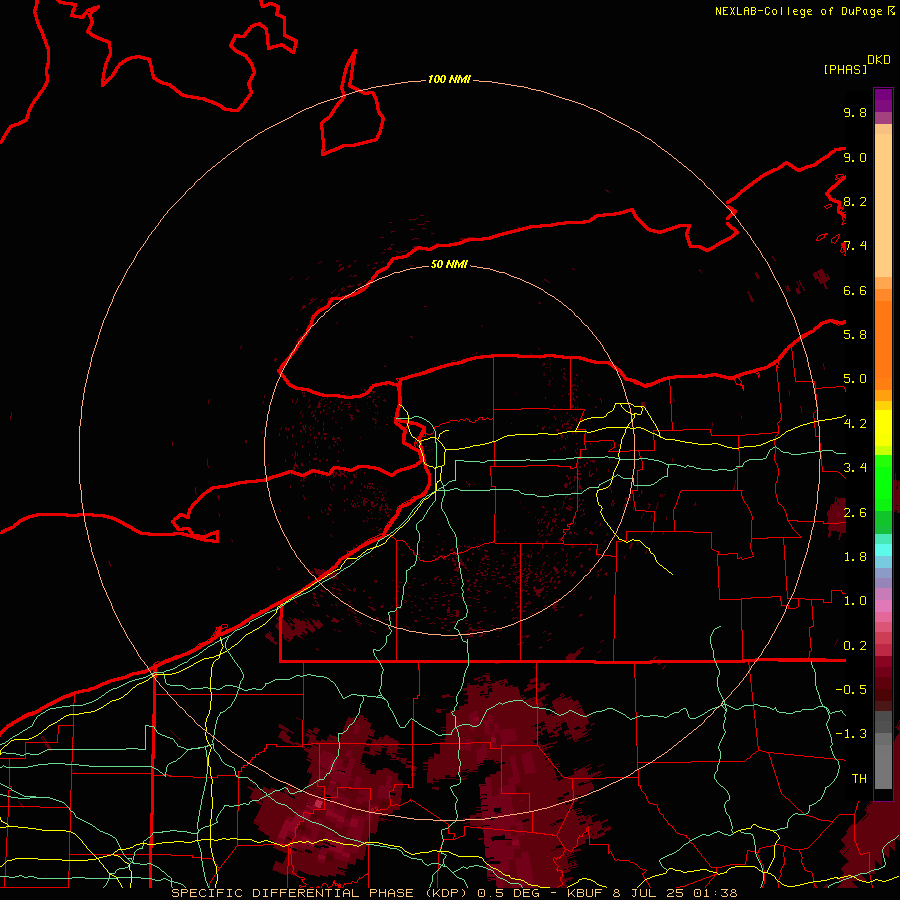Select the 7.4 scale value
900x900 pixels.
point(855,246)
